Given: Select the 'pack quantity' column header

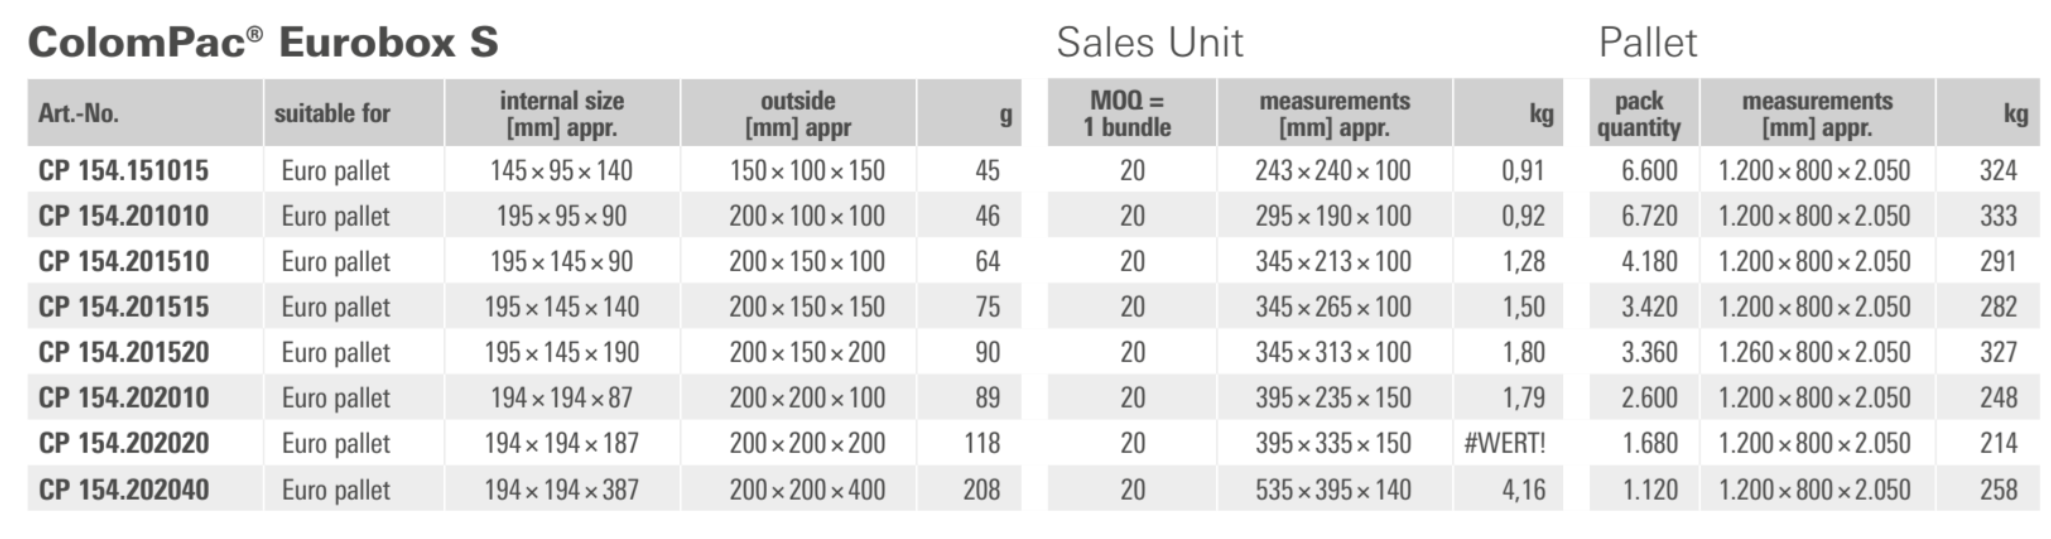Looking at the screenshot, I should pos(1638,113).
